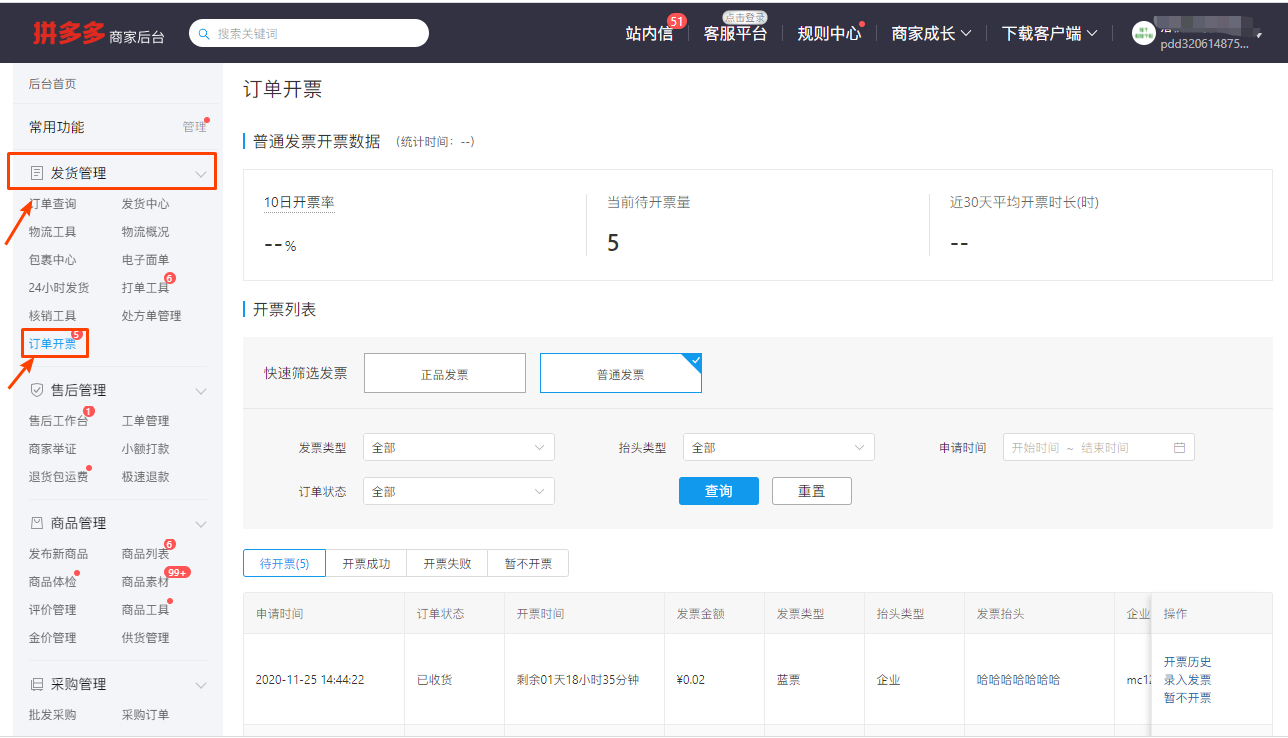Open 24小时发货 in sidebar
This screenshot has width=1288, height=738.
59,288
